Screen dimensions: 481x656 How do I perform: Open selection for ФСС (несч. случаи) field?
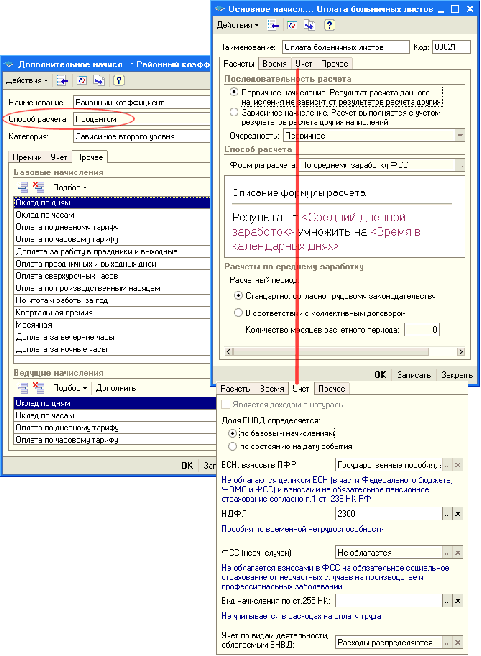pos(447,553)
